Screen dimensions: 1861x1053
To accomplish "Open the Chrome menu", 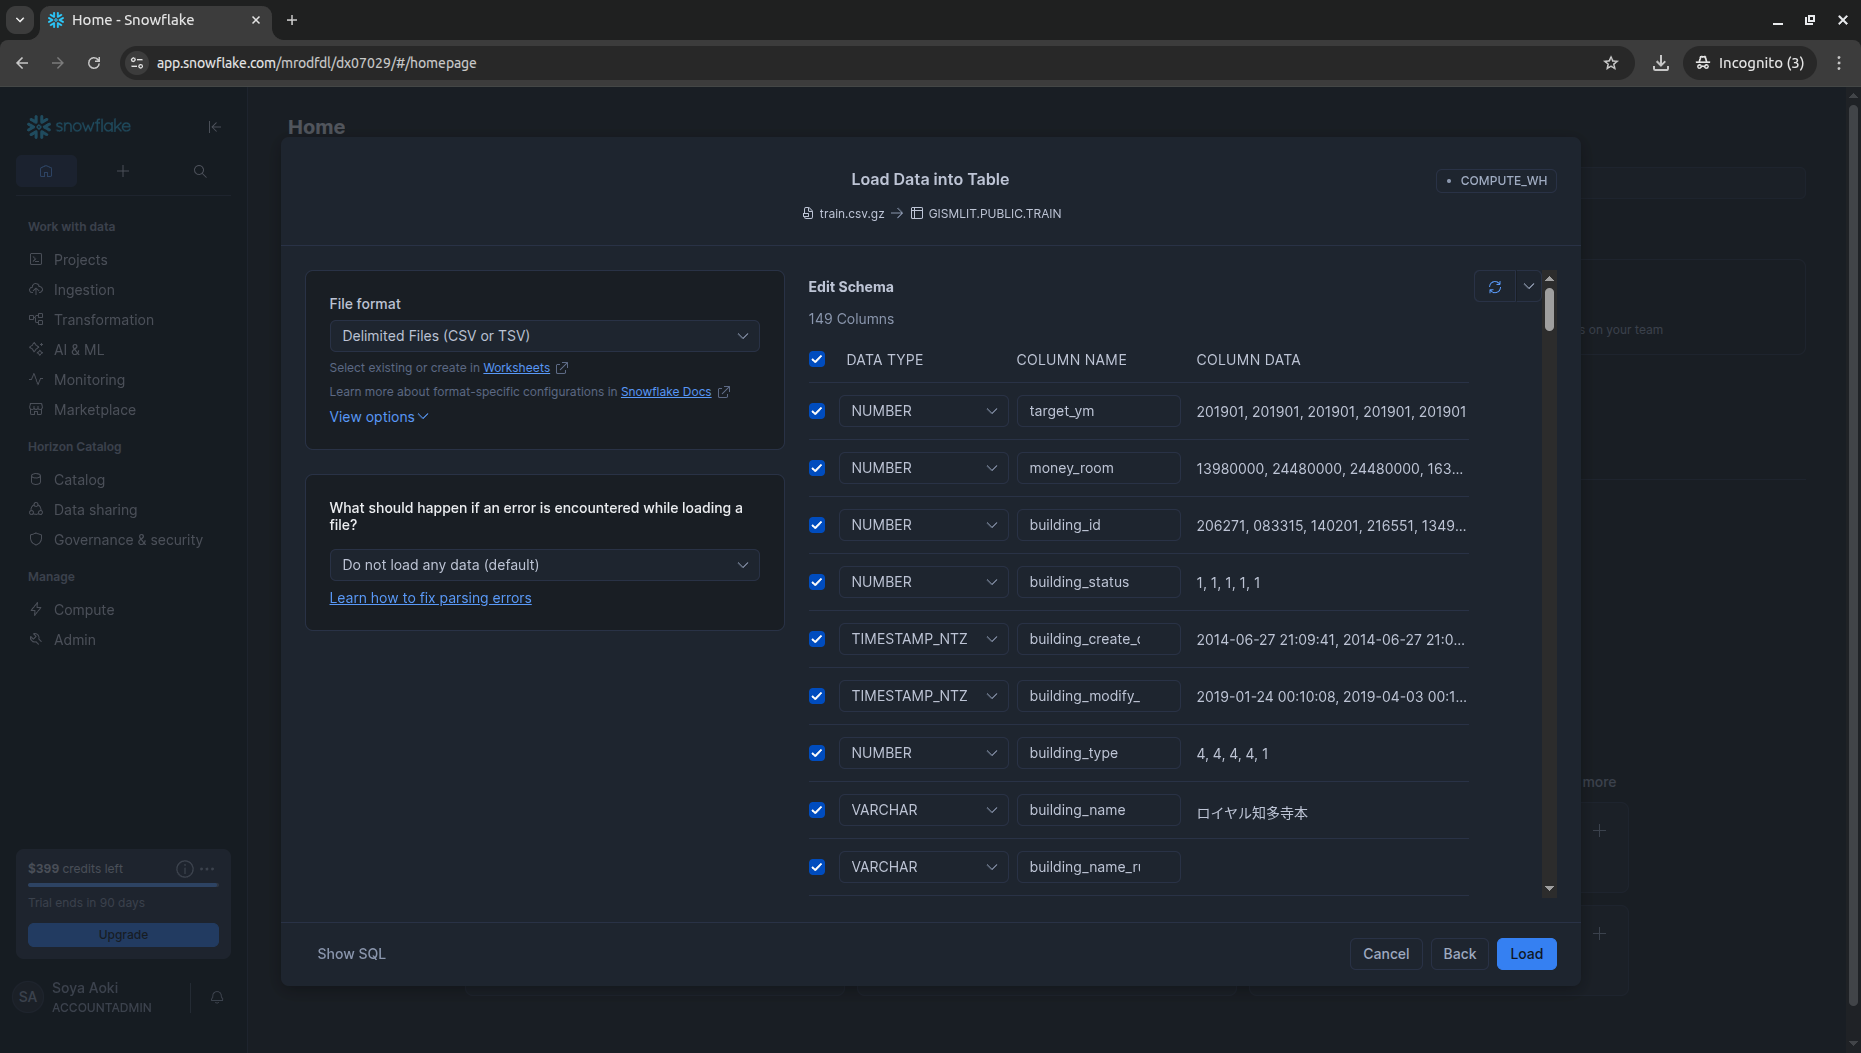I will (x=1839, y=63).
